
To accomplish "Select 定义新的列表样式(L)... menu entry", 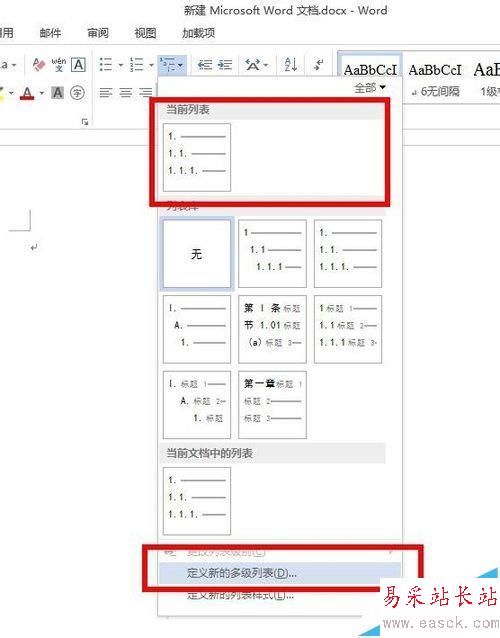I will 280,595.
